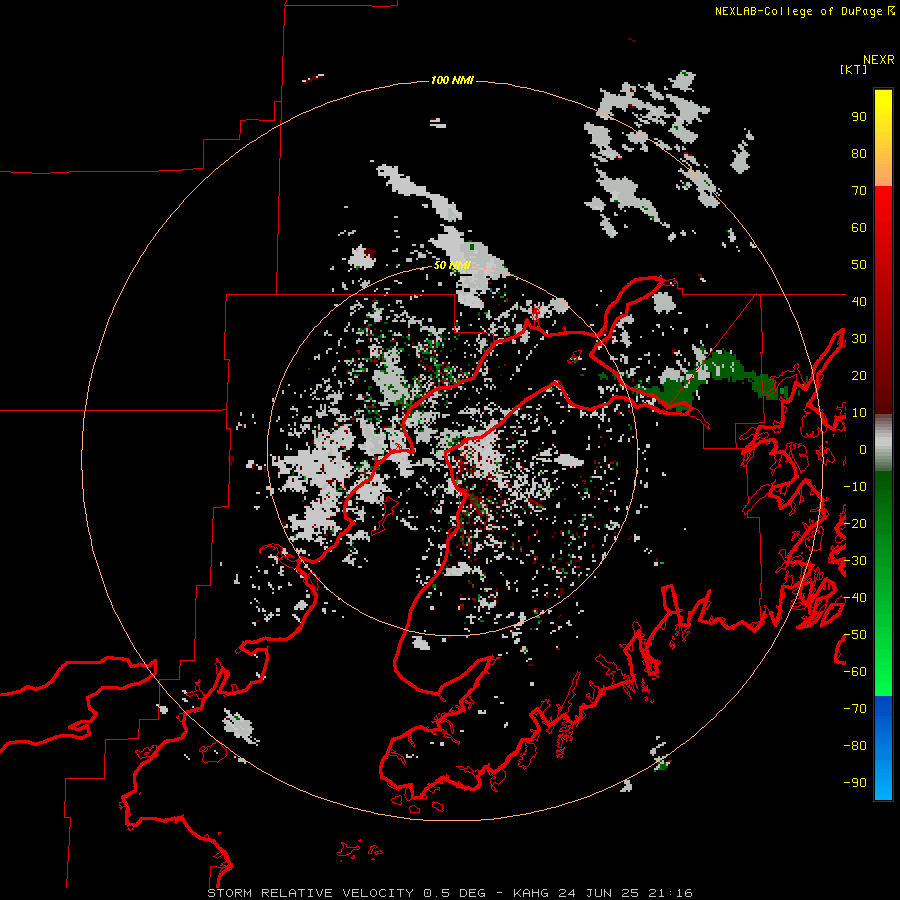Click the -10 value on the velocity scale
The height and width of the screenshot is (900, 900).
coord(855,487)
